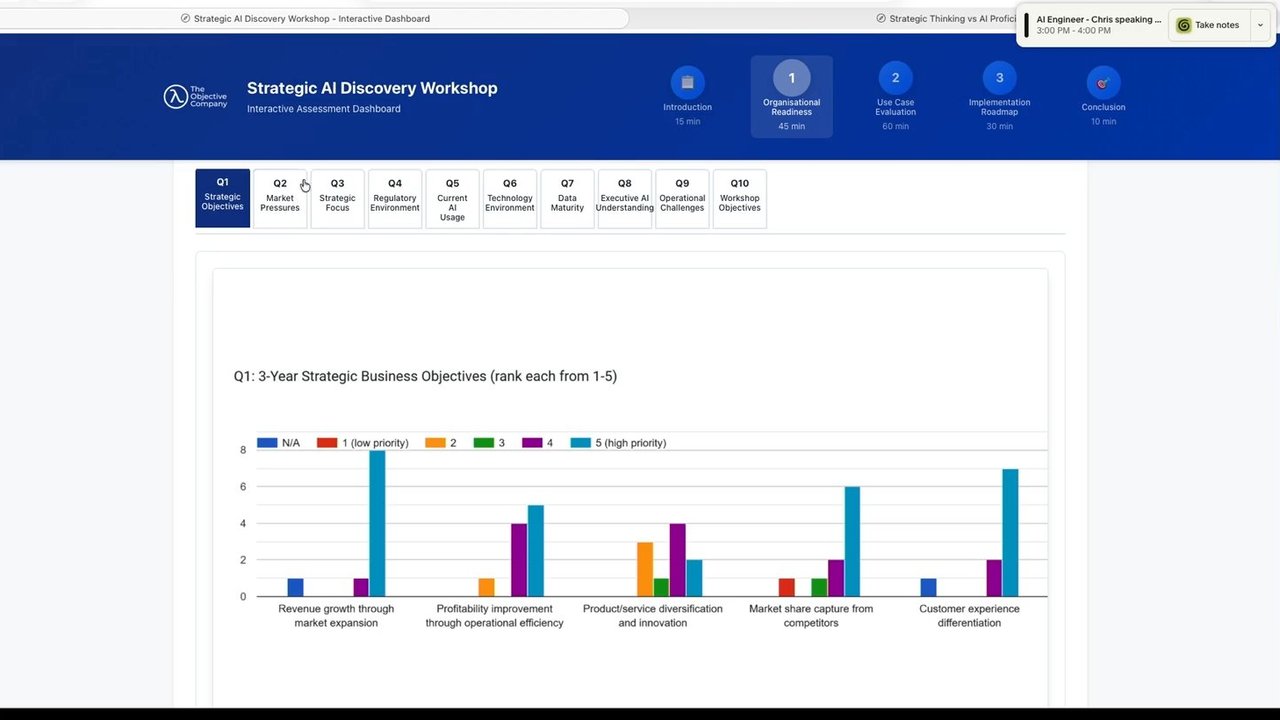
Task: Open the Introduction step clipboard icon
Action: pos(687,82)
